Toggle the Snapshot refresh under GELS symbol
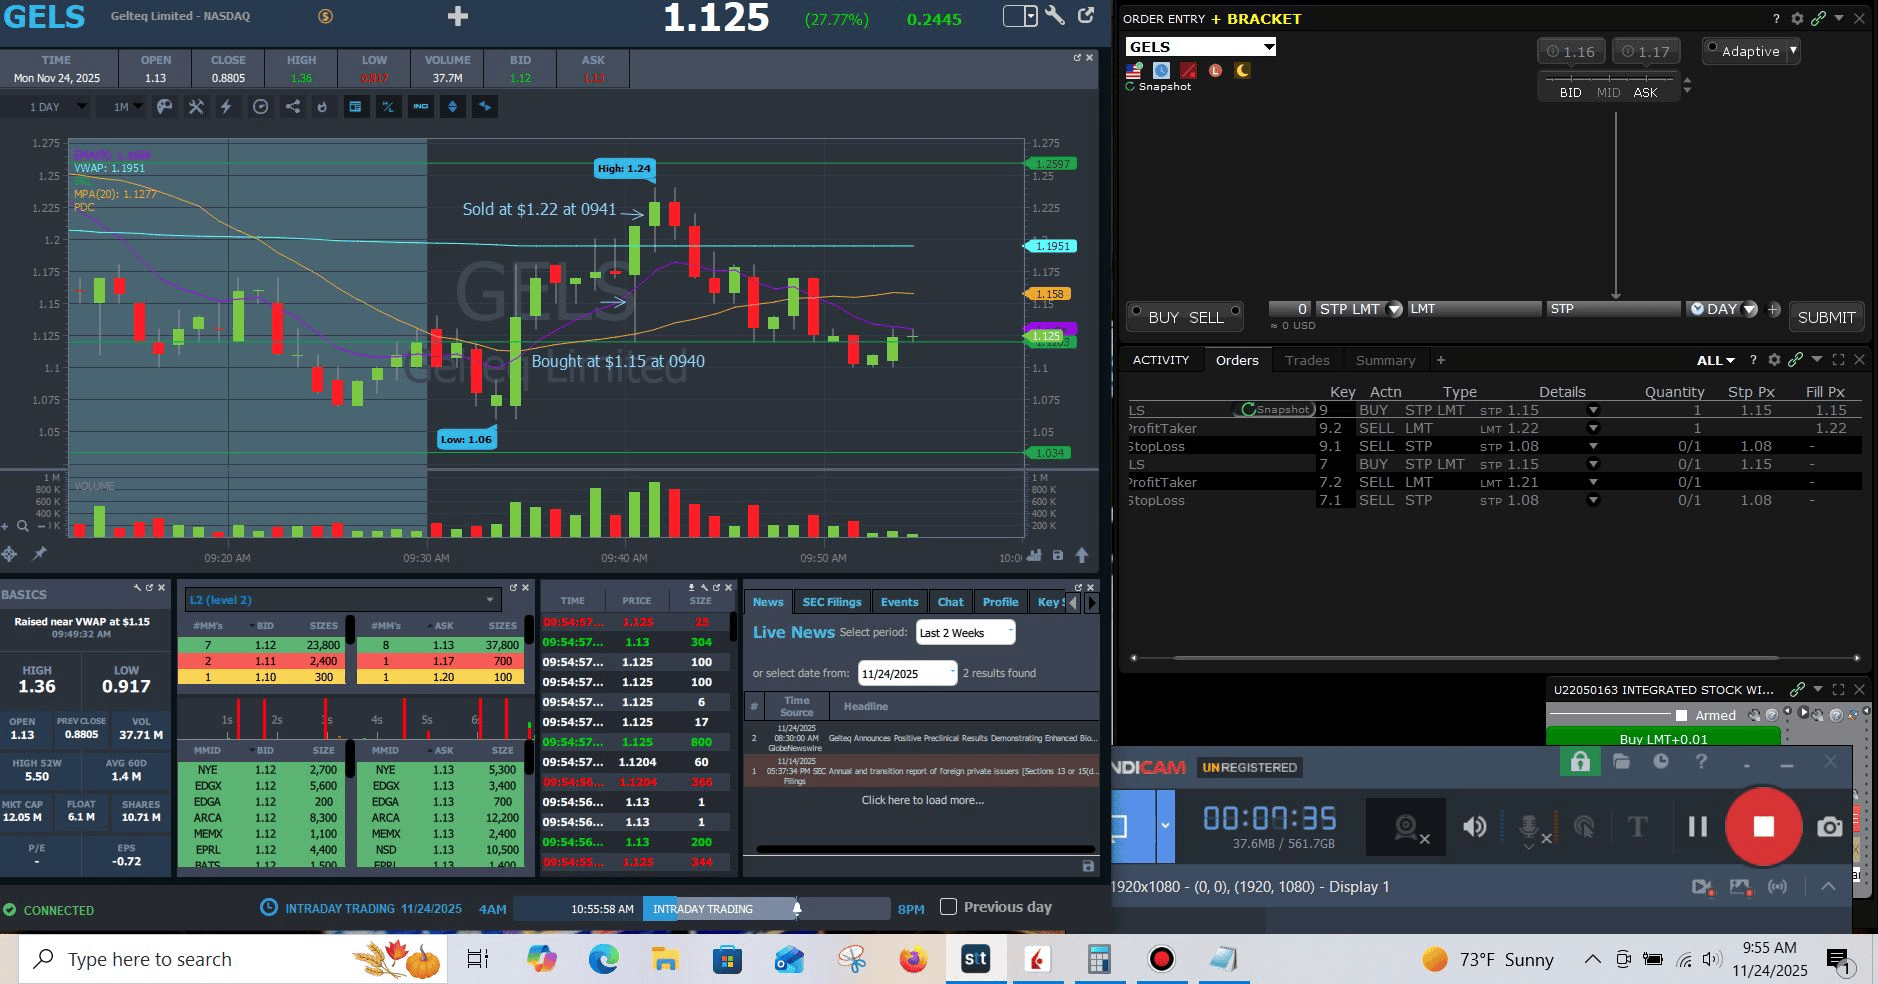The width and height of the screenshot is (1878, 984). (1130, 87)
